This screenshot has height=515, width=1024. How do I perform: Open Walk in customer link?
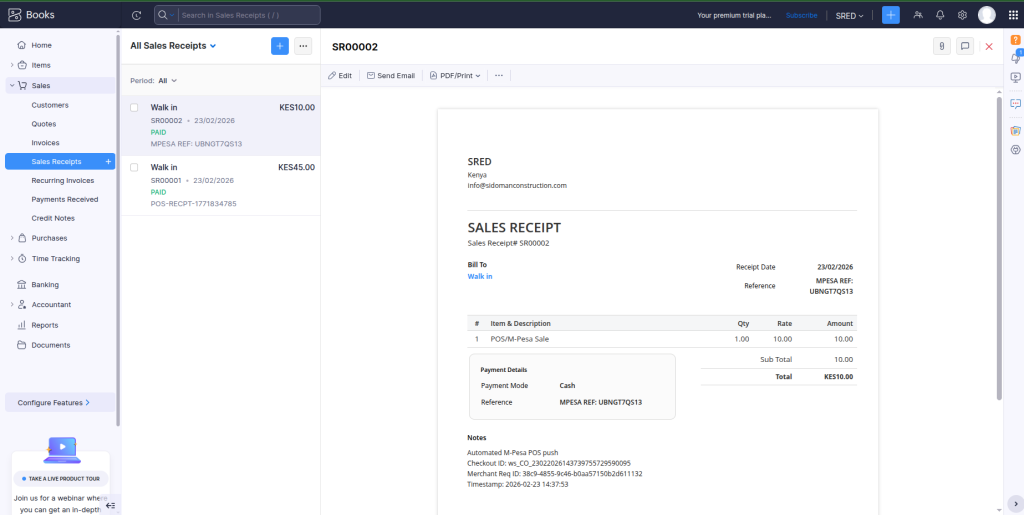tap(480, 277)
